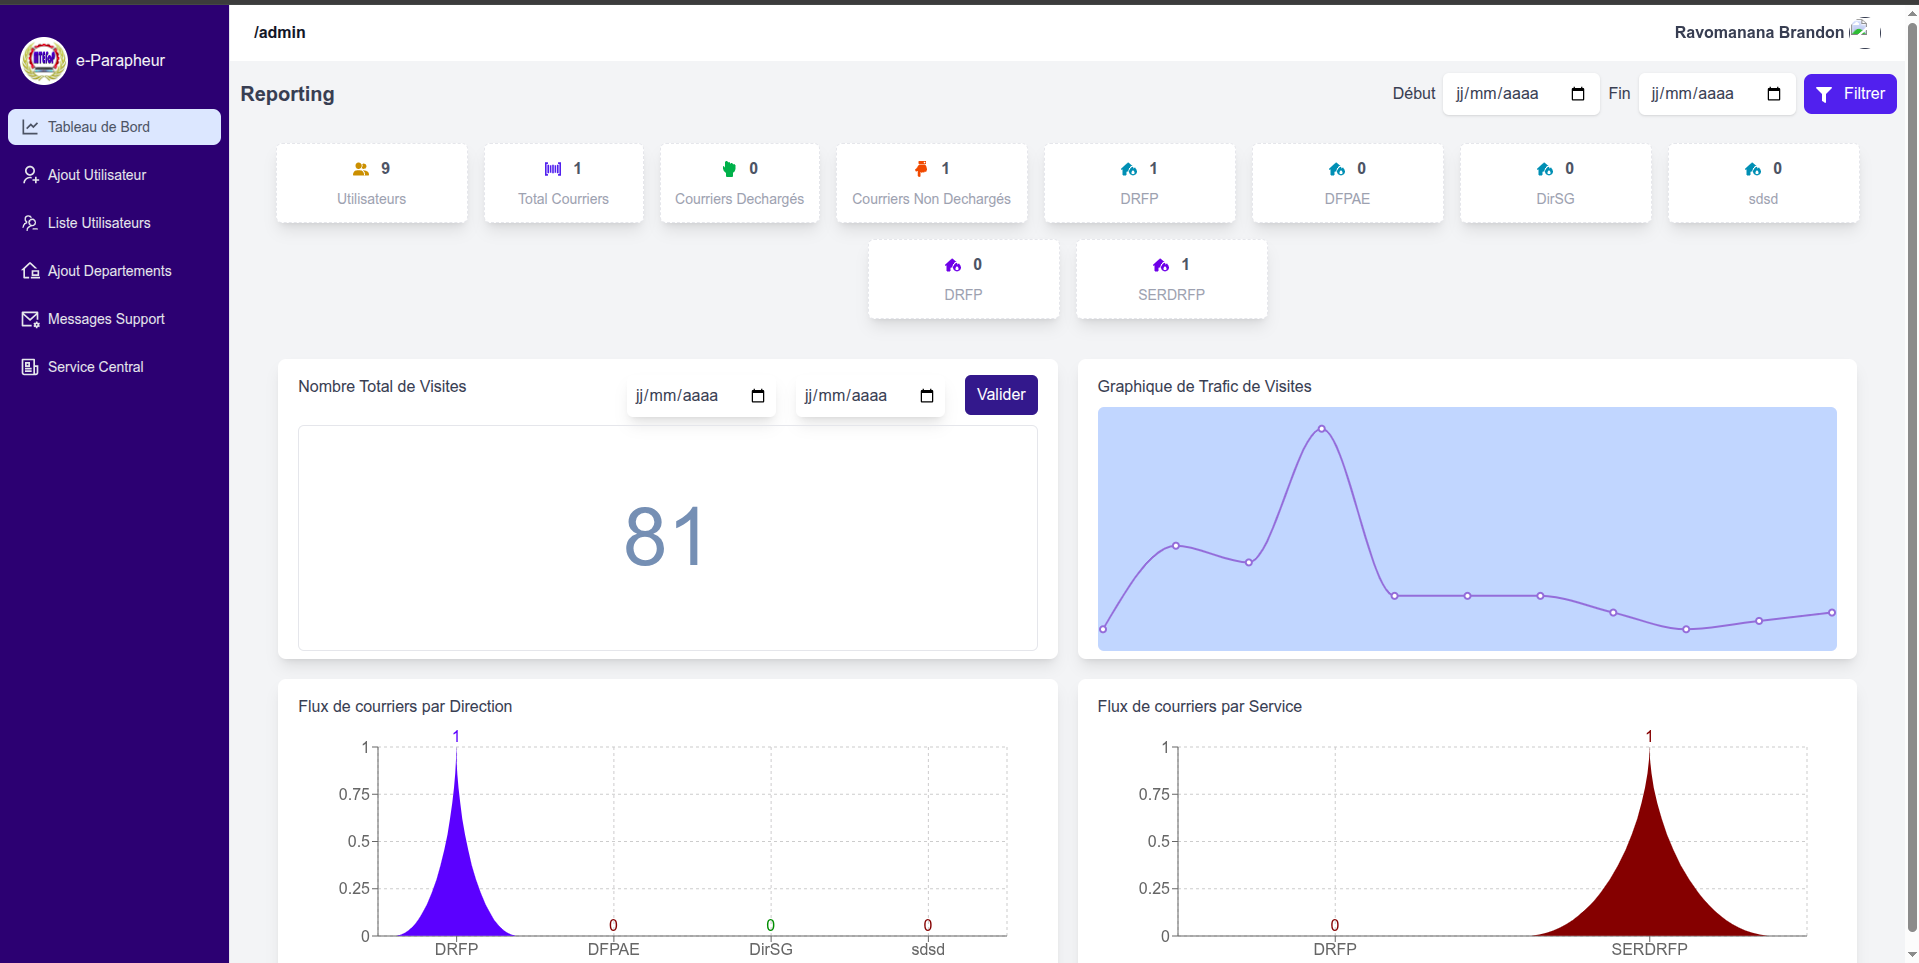Viewport: 1919px width, 963px height.
Task: Click the Utilisateurs people icon card
Action: (x=361, y=169)
